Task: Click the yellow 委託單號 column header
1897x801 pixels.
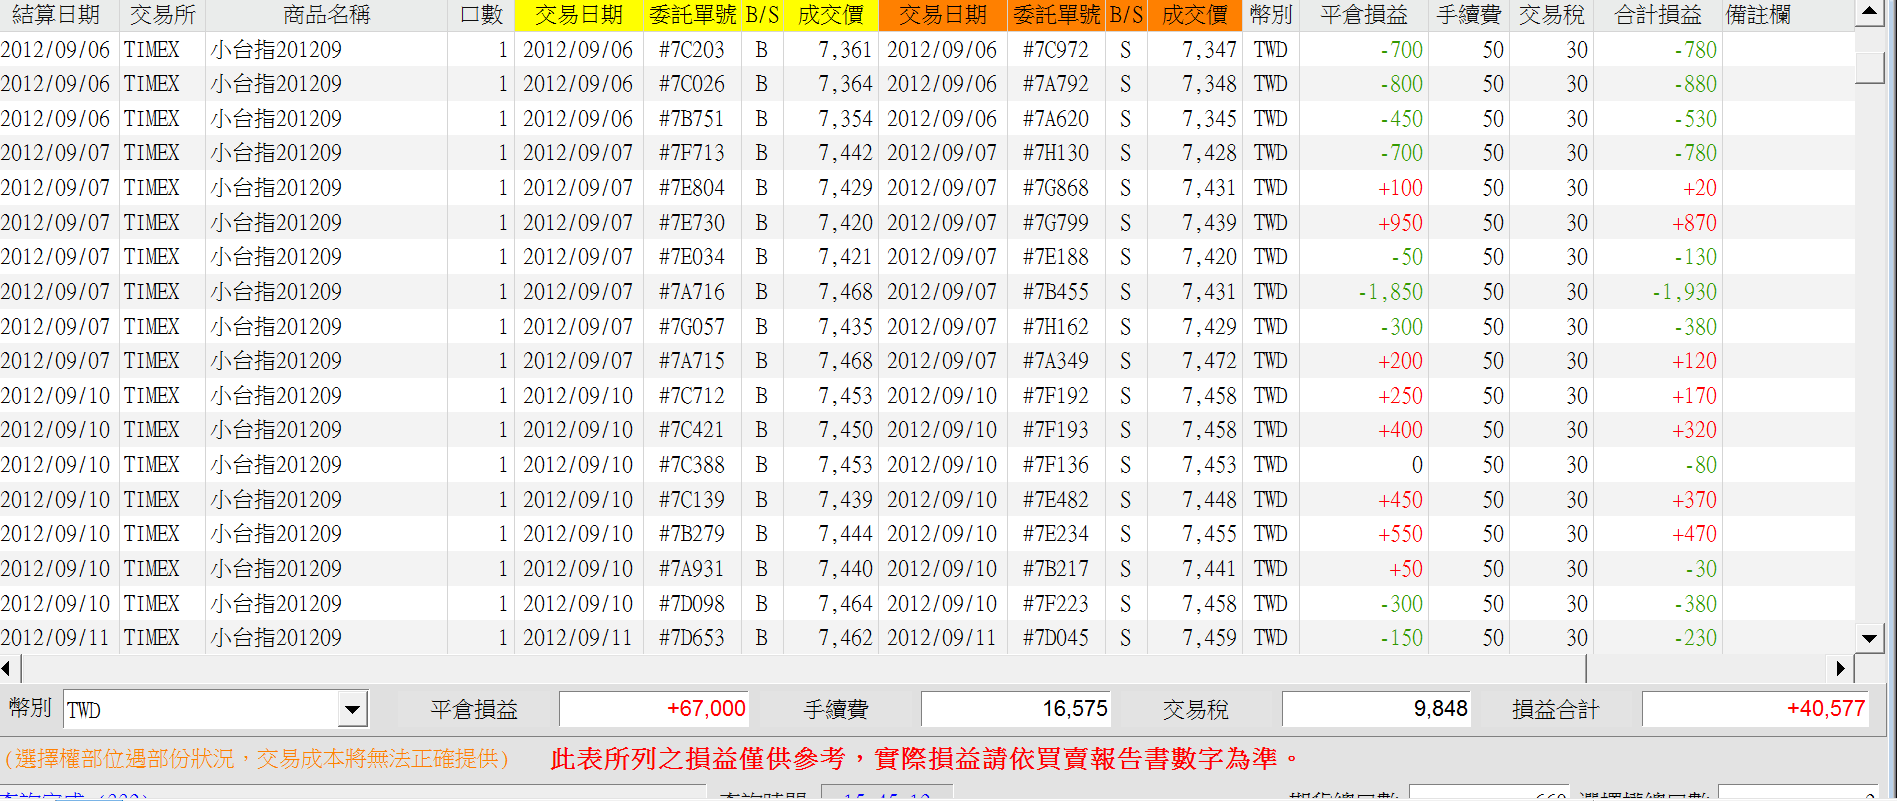Action: coord(692,15)
